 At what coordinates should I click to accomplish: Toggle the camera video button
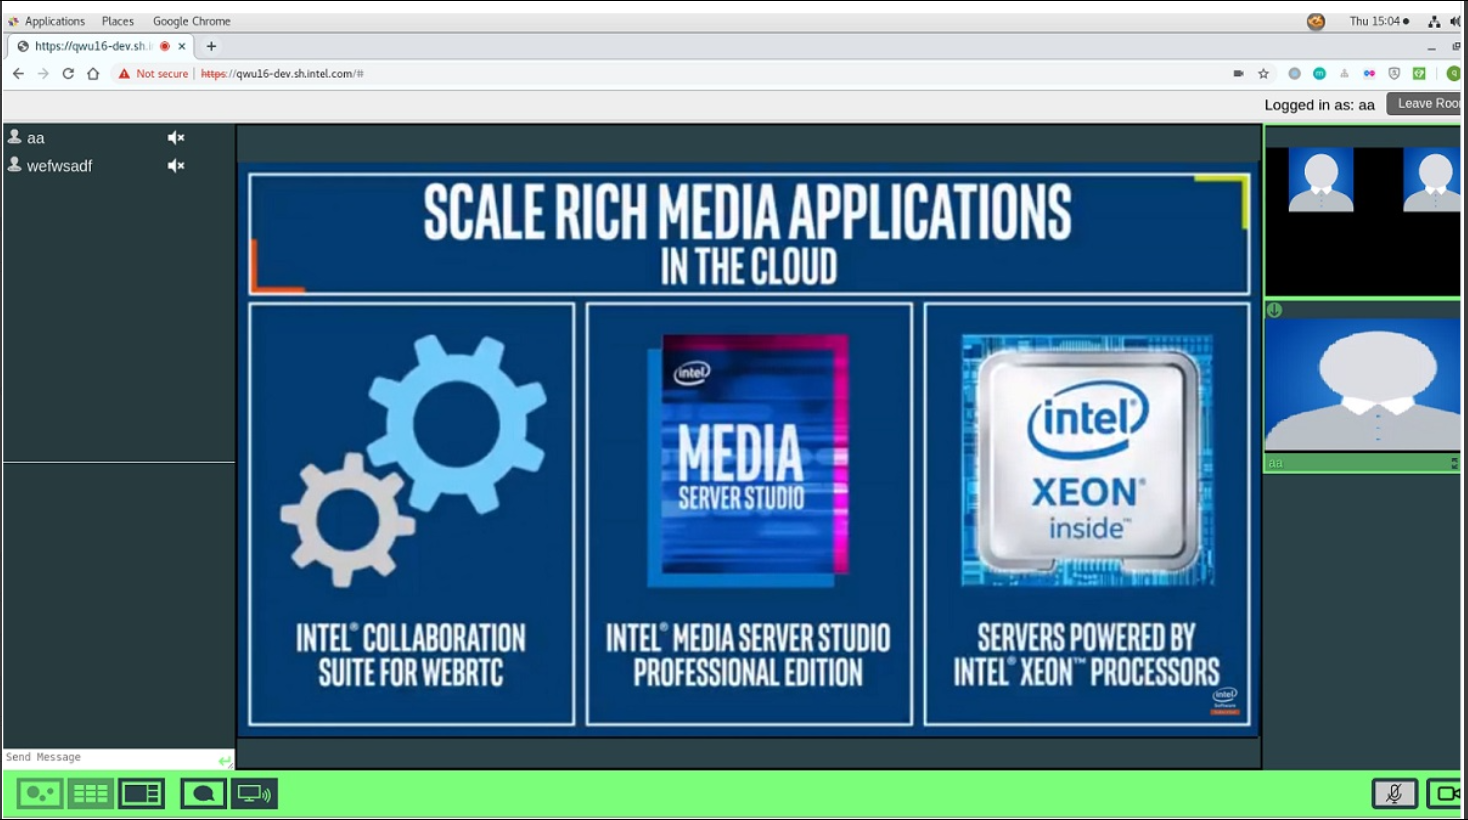click(1445, 794)
